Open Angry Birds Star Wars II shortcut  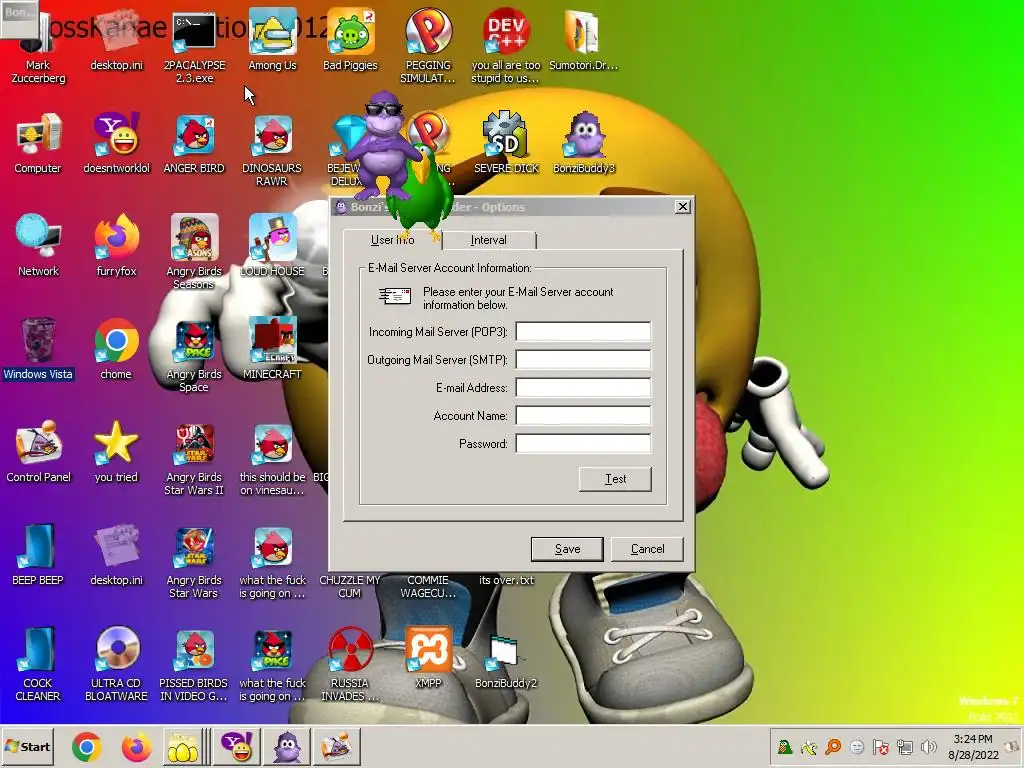tap(194, 458)
